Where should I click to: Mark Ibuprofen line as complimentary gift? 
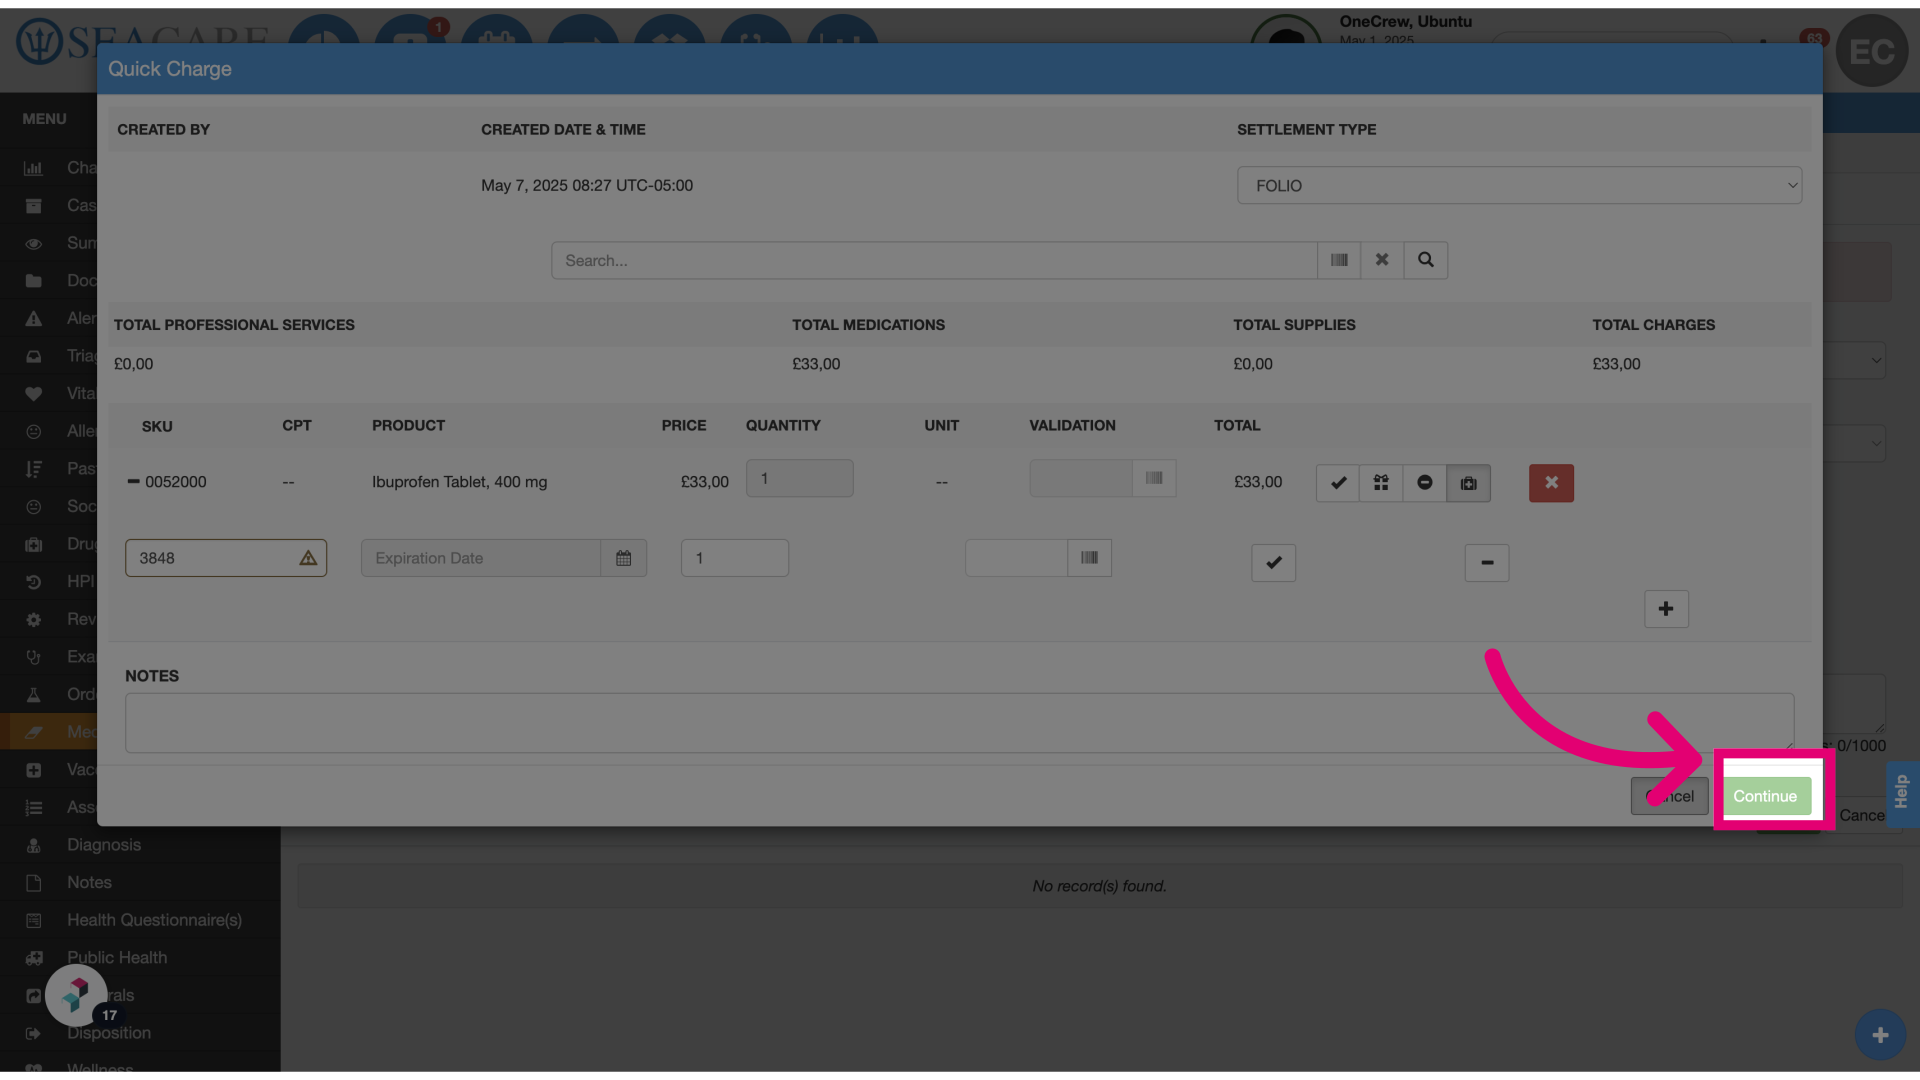1381,483
